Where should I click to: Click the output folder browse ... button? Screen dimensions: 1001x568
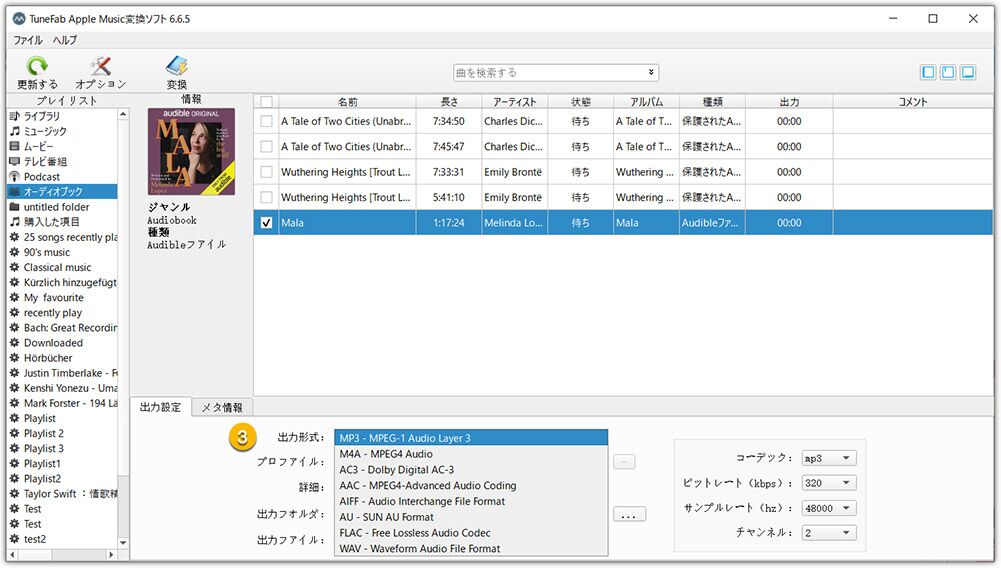[x=629, y=514]
